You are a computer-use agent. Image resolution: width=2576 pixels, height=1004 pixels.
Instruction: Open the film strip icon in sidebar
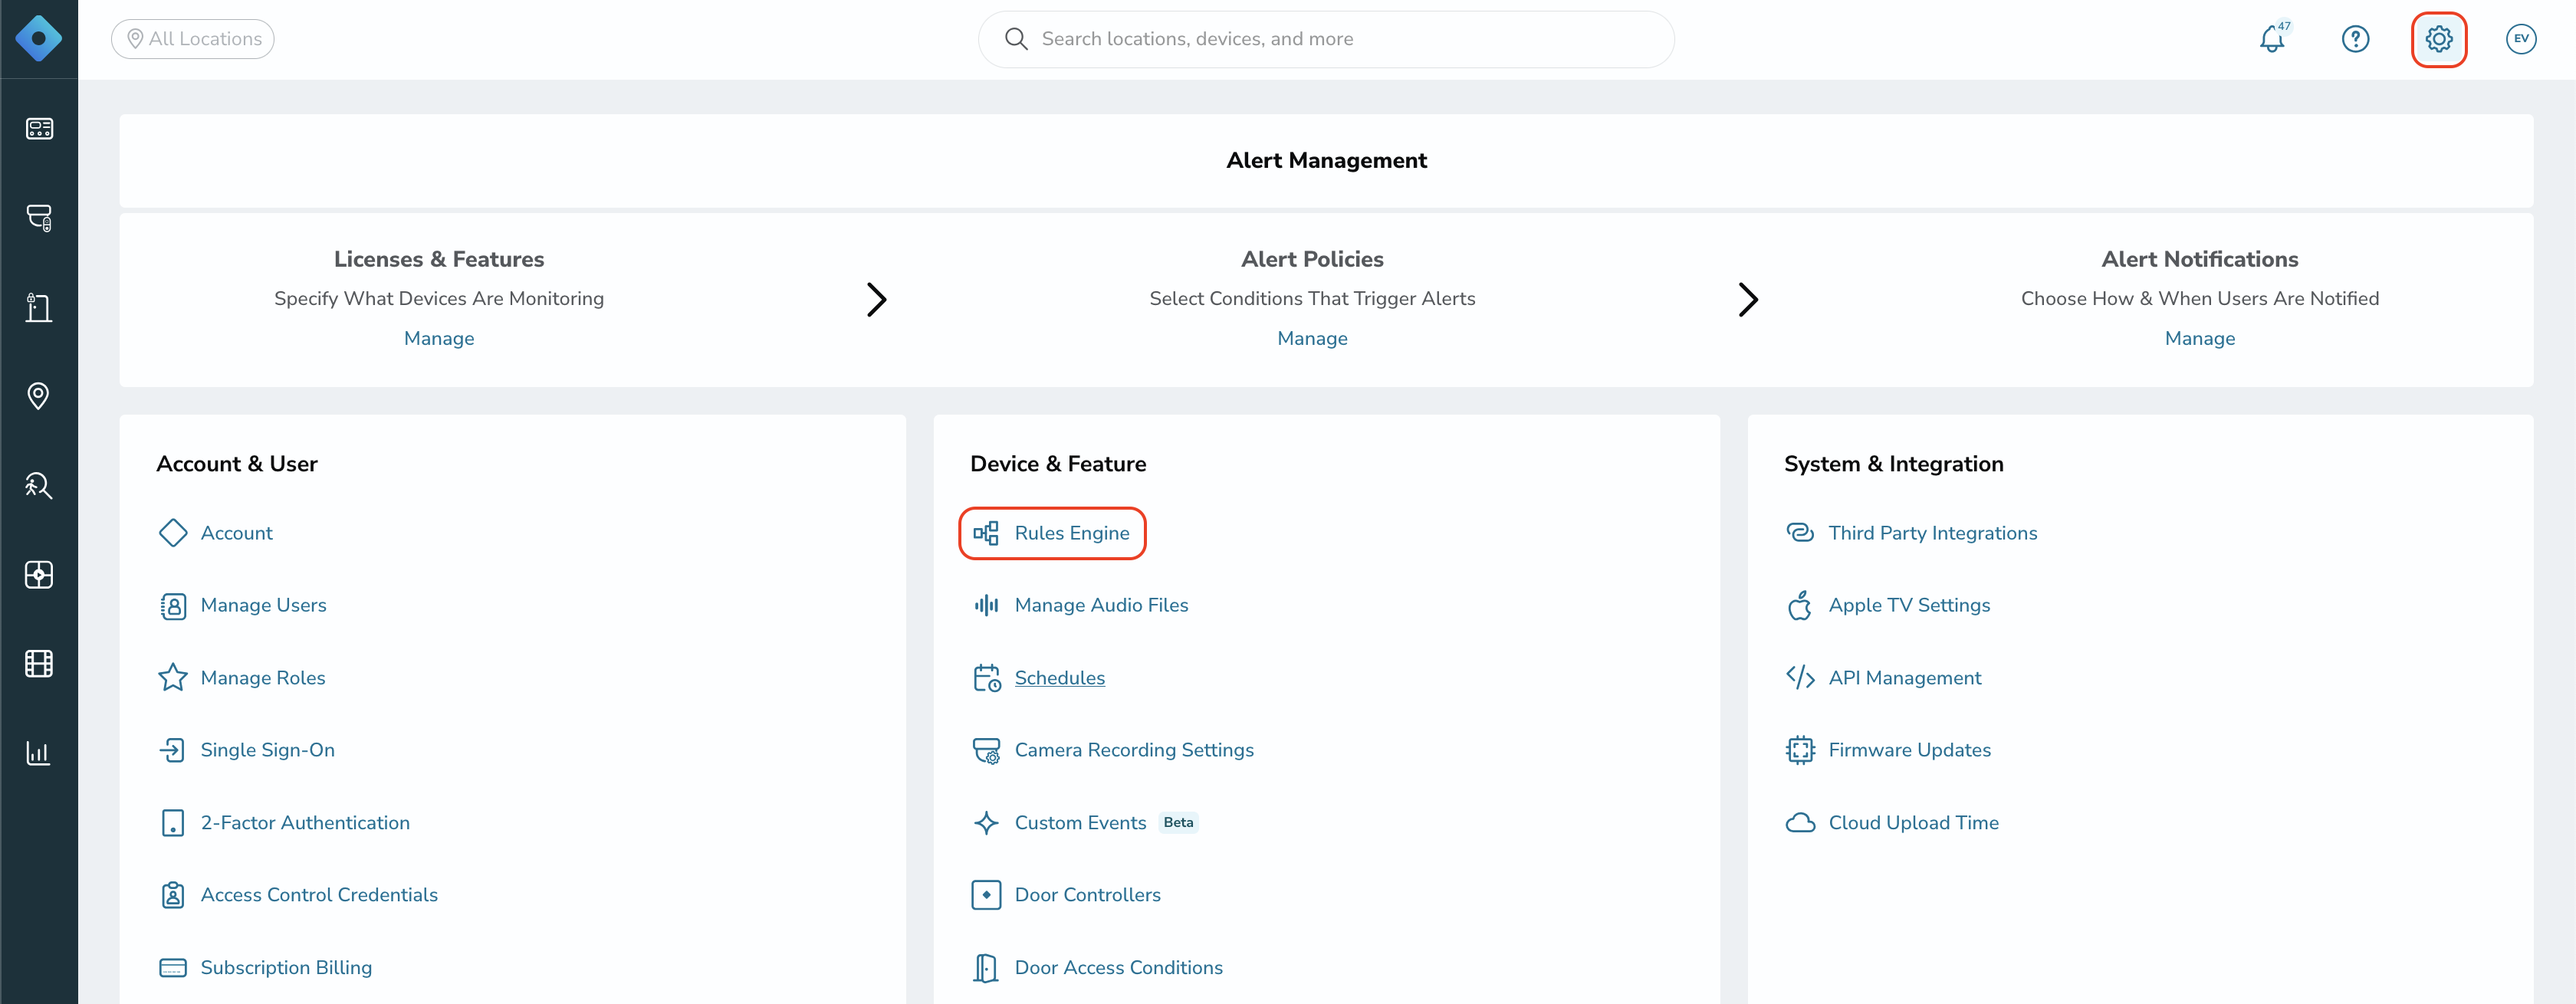(38, 664)
